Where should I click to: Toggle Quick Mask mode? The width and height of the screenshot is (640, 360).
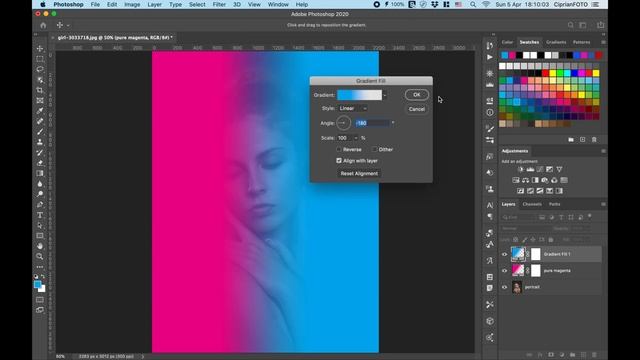pos(40,300)
